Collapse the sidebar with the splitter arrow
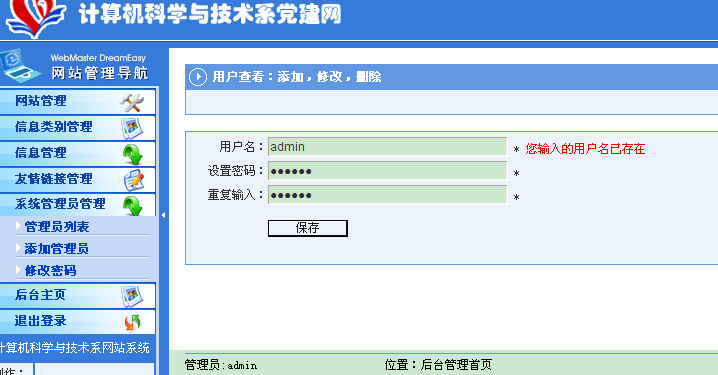718x375 pixels. point(163,215)
